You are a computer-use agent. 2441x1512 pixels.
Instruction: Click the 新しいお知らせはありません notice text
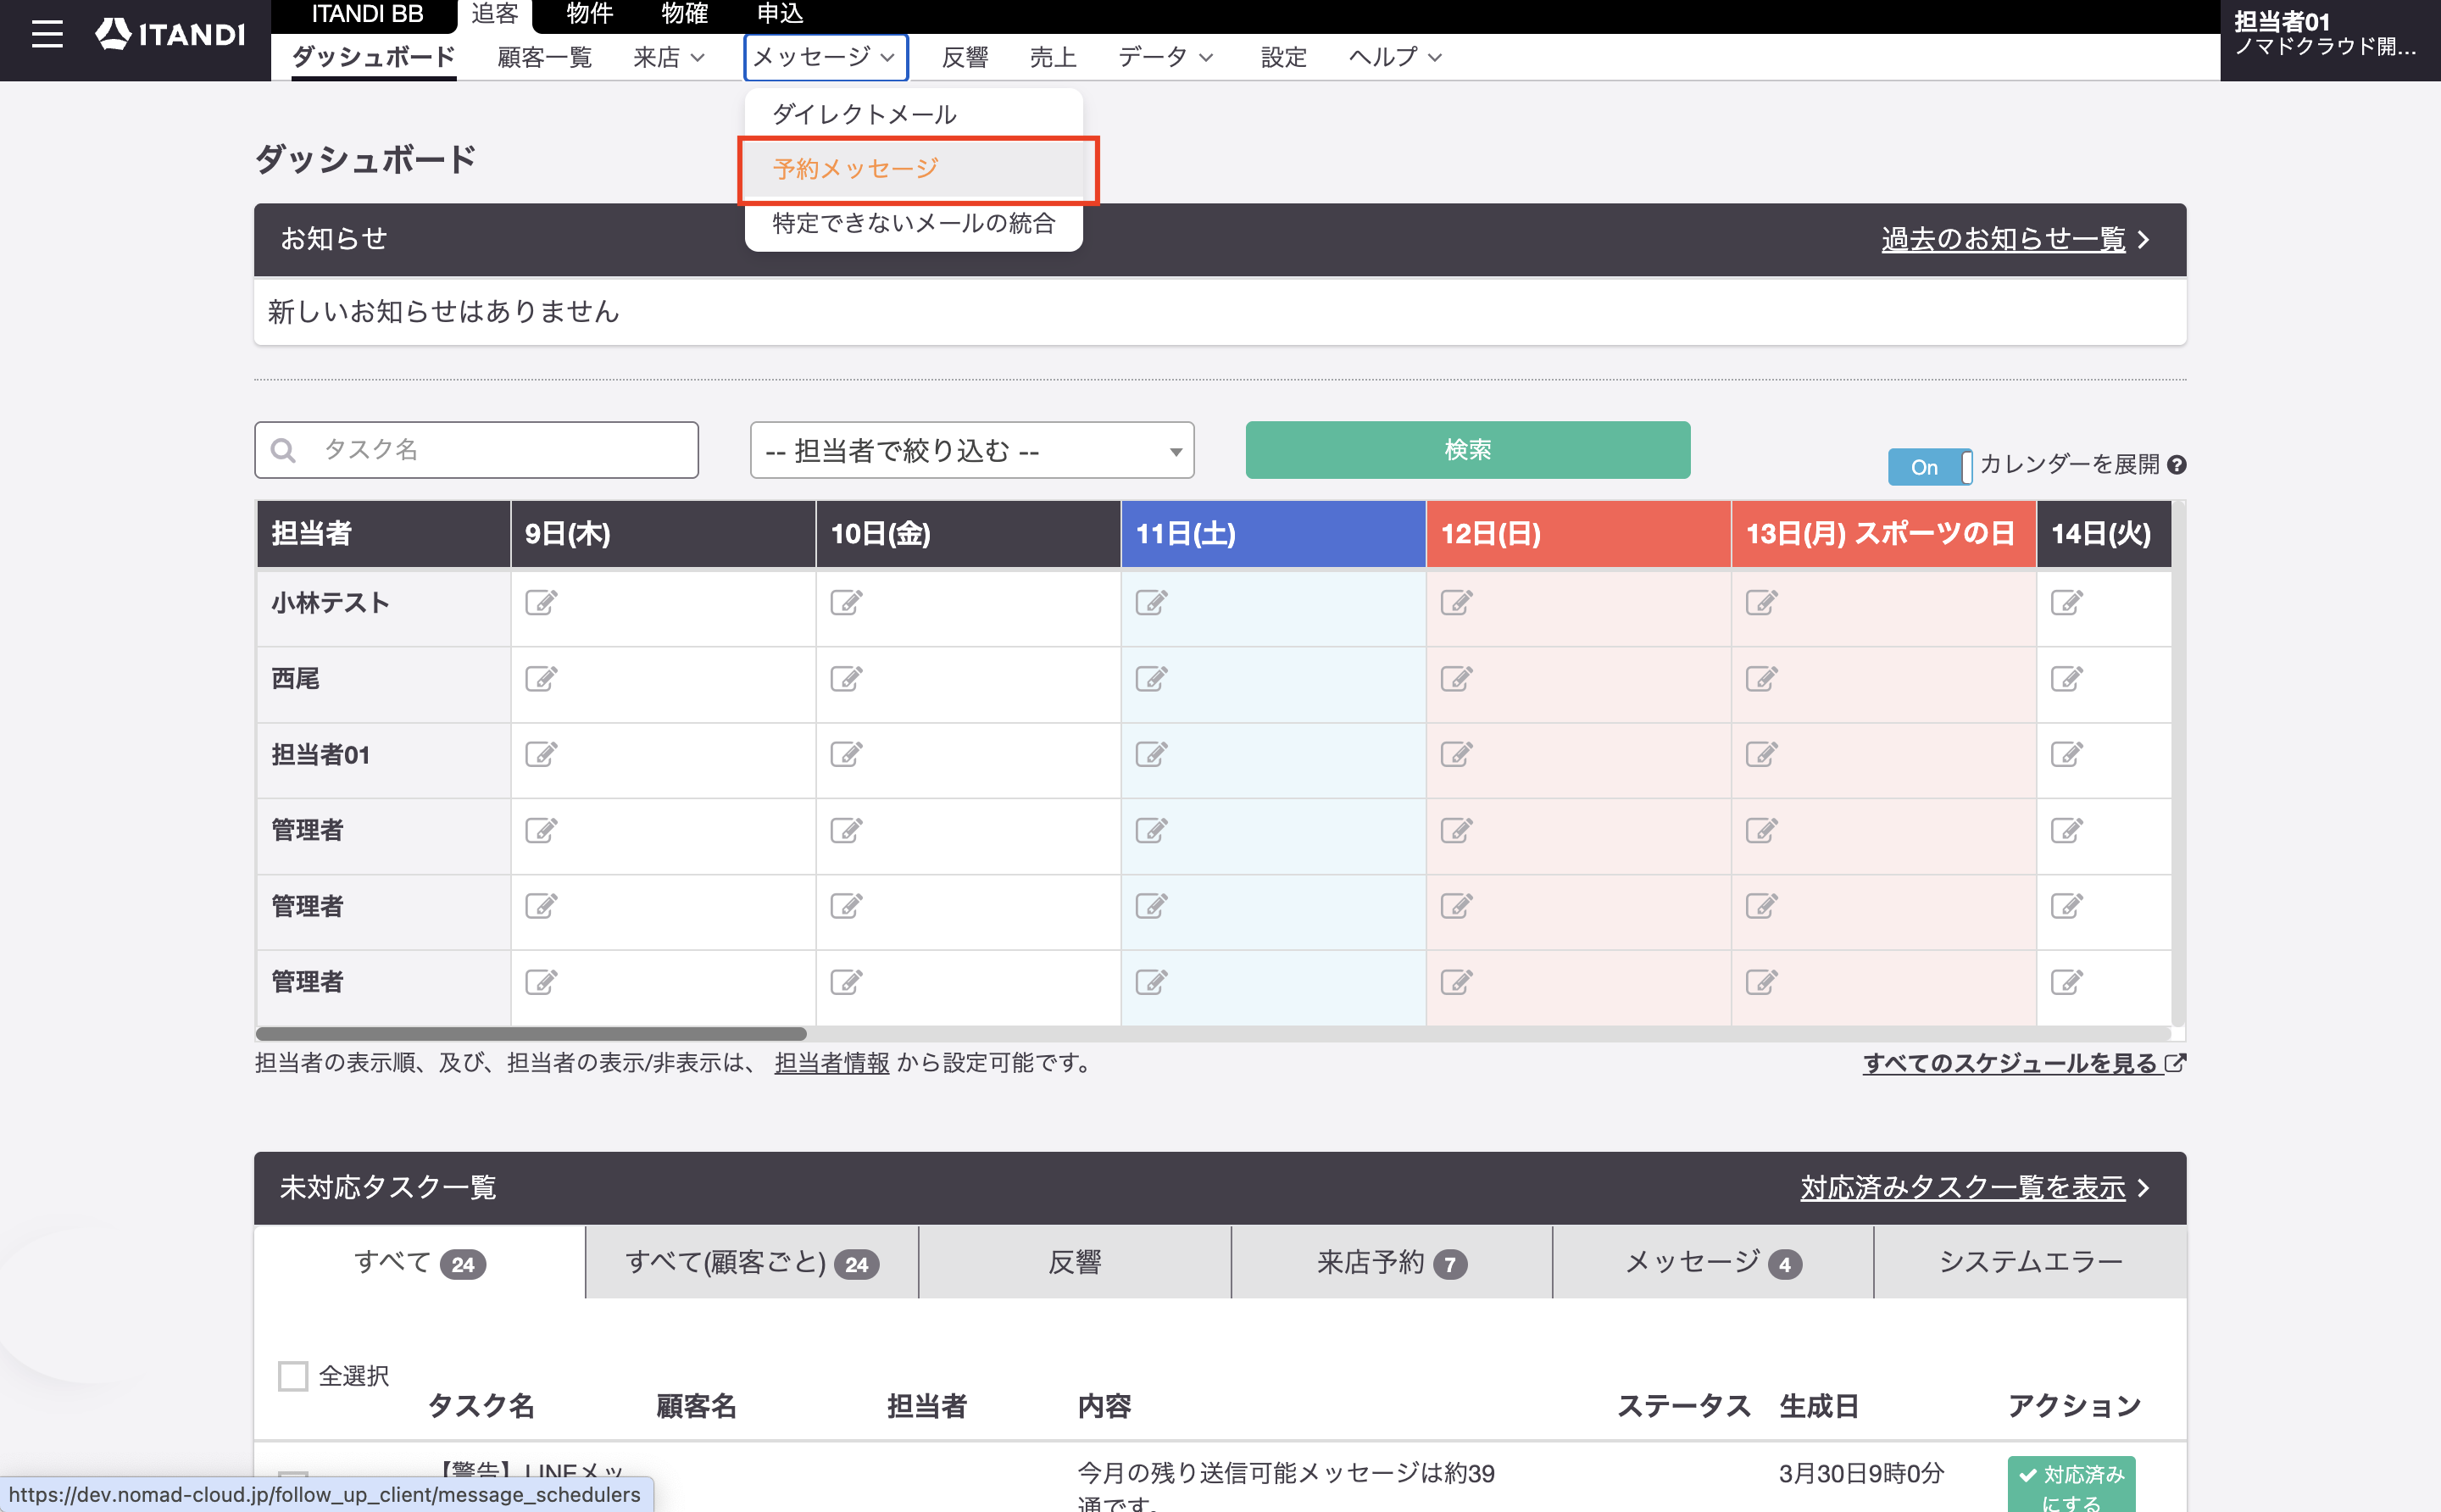click(444, 312)
